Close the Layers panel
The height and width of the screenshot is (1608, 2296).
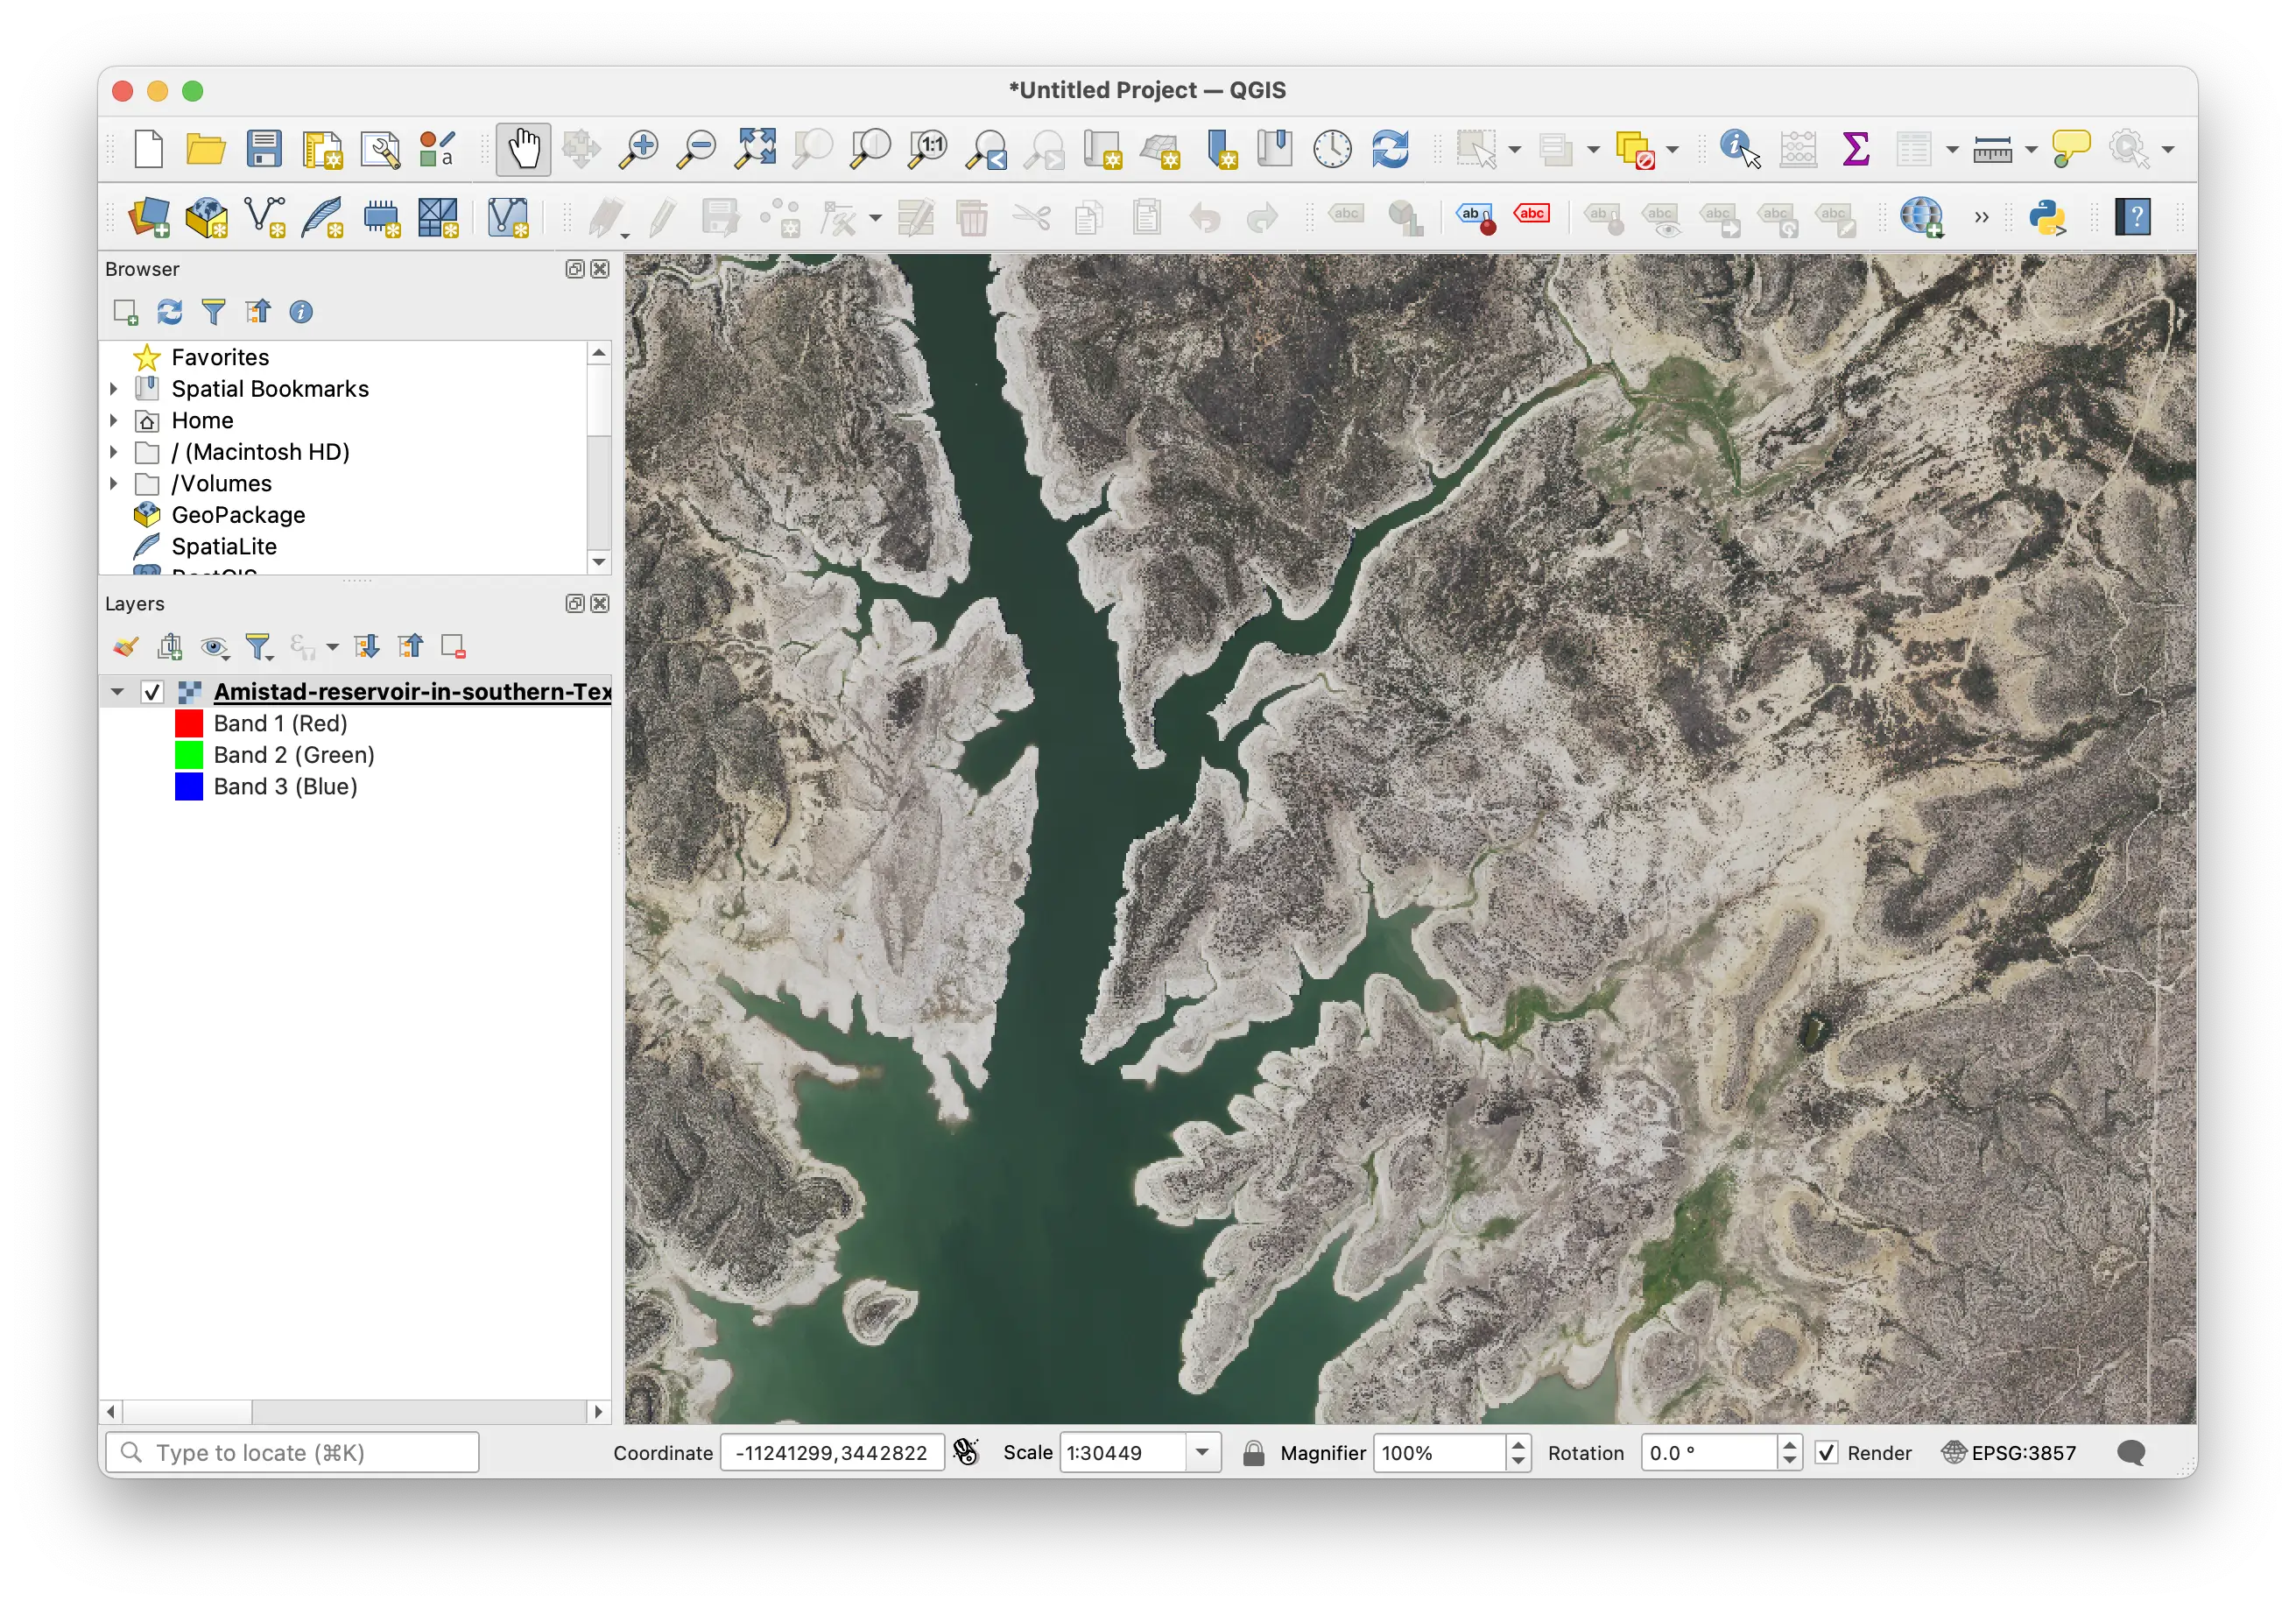(x=600, y=604)
